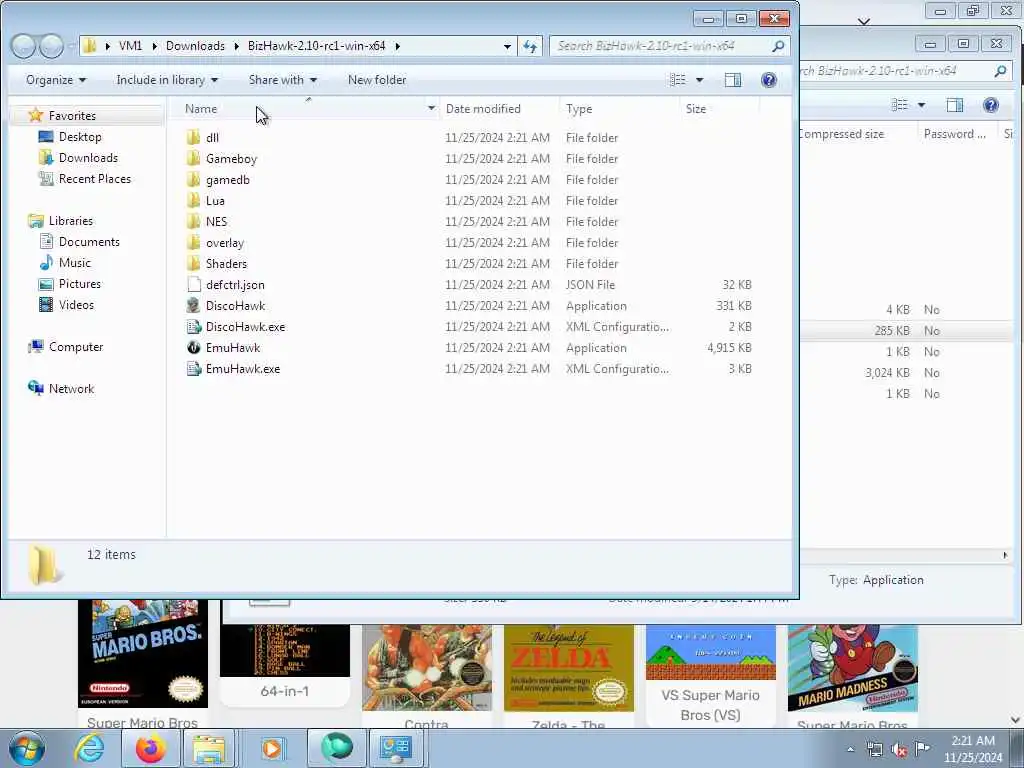This screenshot has height=768, width=1024.
Task: Change view using the front window's view icon
Action: (x=678, y=80)
